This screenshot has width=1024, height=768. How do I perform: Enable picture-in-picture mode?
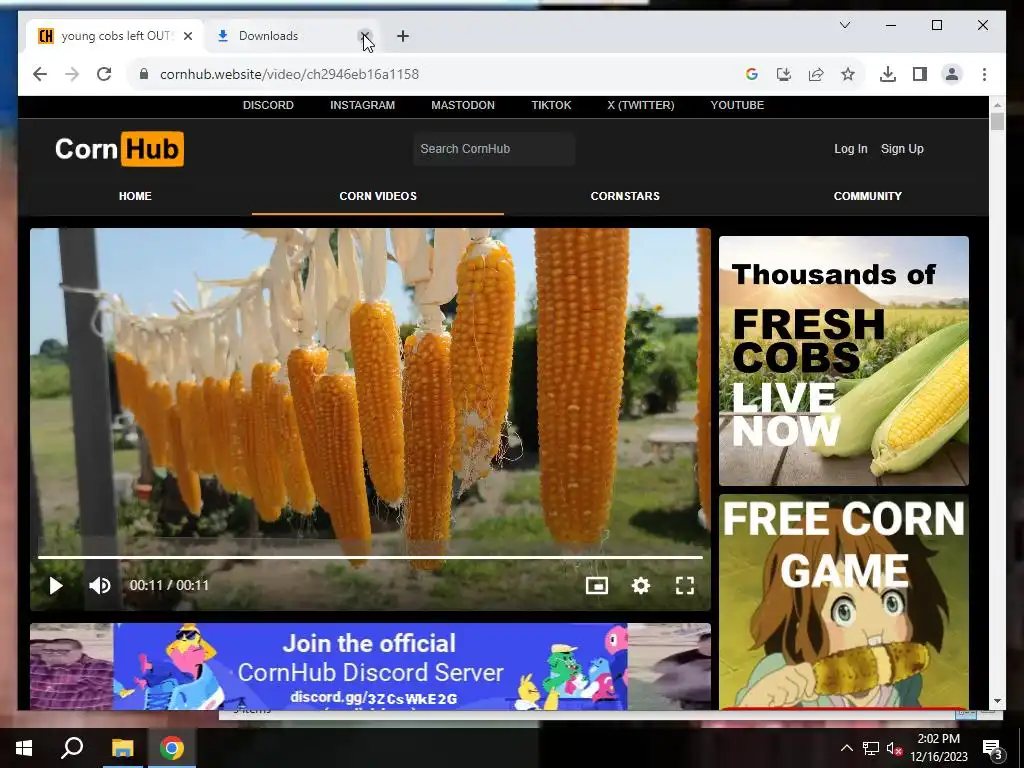coord(597,585)
